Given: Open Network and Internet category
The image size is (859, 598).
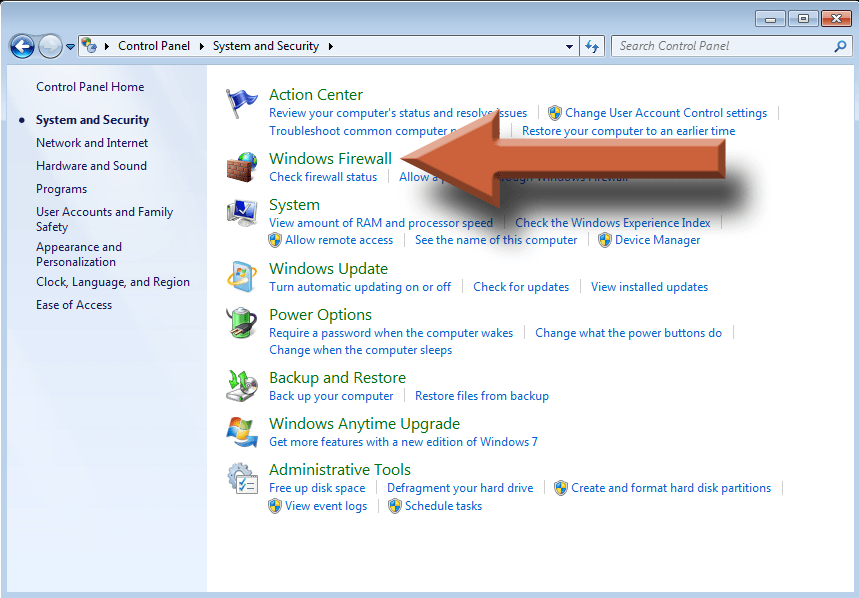Looking at the screenshot, I should click(x=92, y=143).
